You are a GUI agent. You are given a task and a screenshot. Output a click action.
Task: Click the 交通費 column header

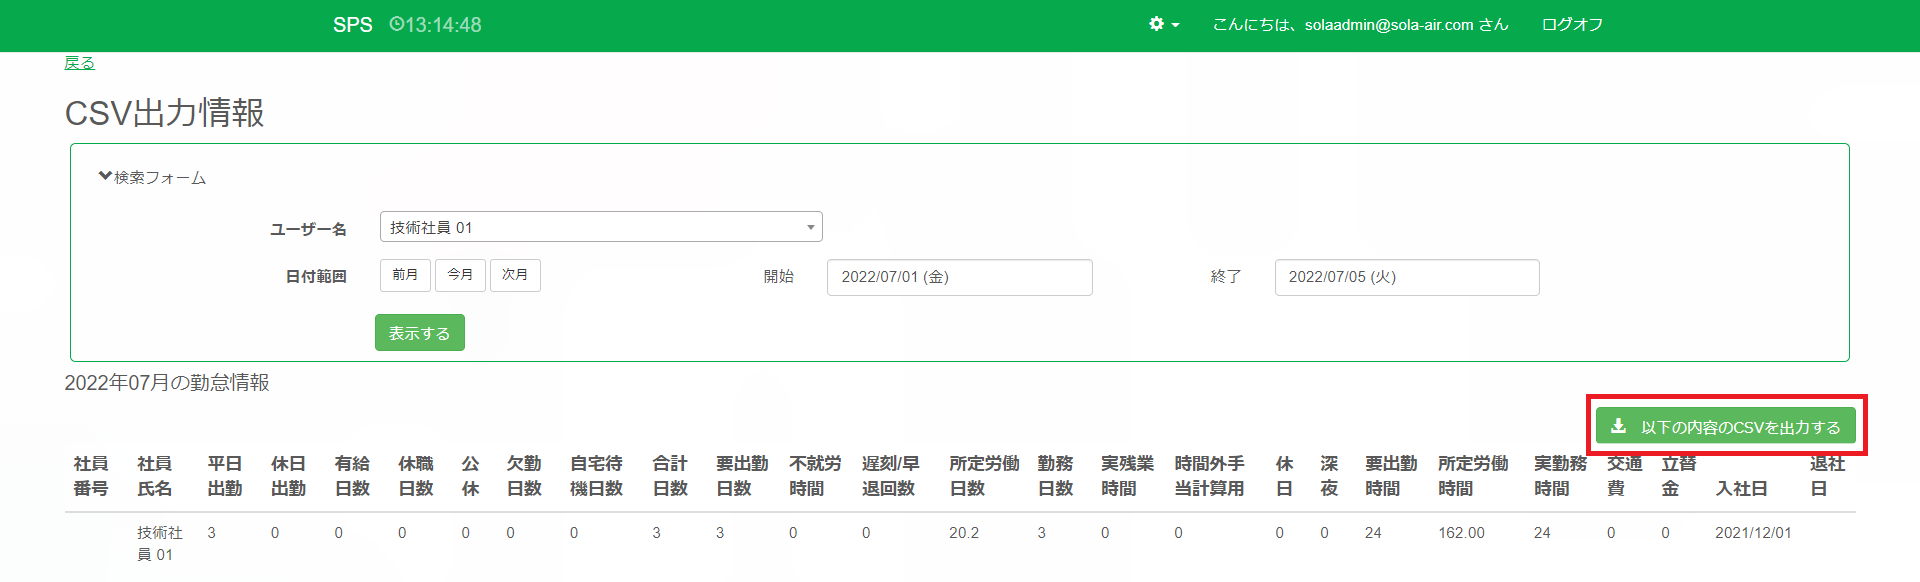pyautogui.click(x=1623, y=476)
